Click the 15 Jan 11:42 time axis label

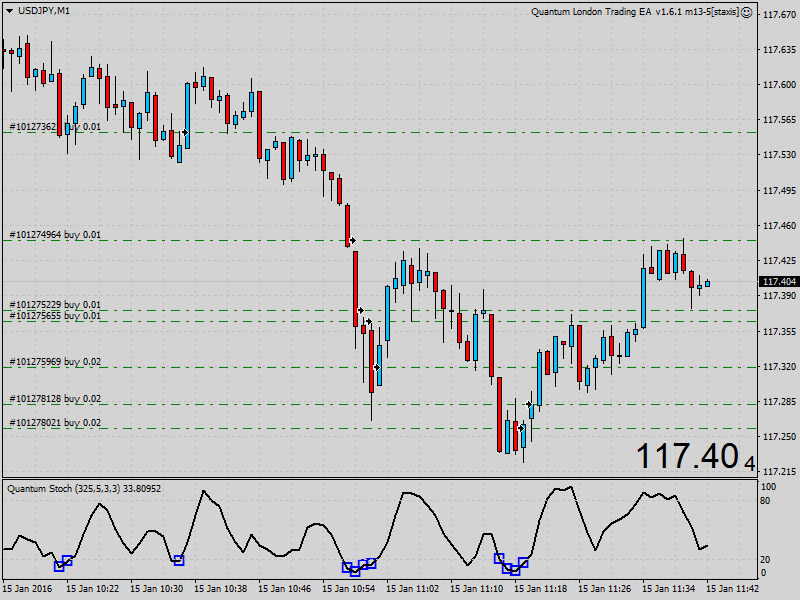(x=733, y=588)
